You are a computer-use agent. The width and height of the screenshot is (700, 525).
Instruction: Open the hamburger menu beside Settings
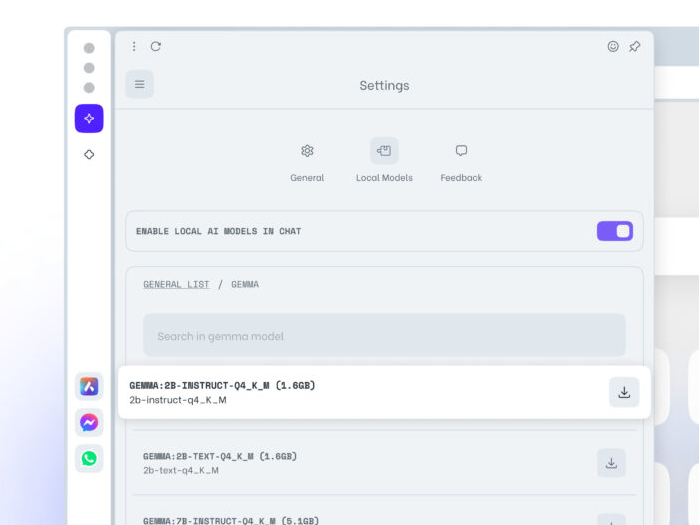click(x=140, y=84)
